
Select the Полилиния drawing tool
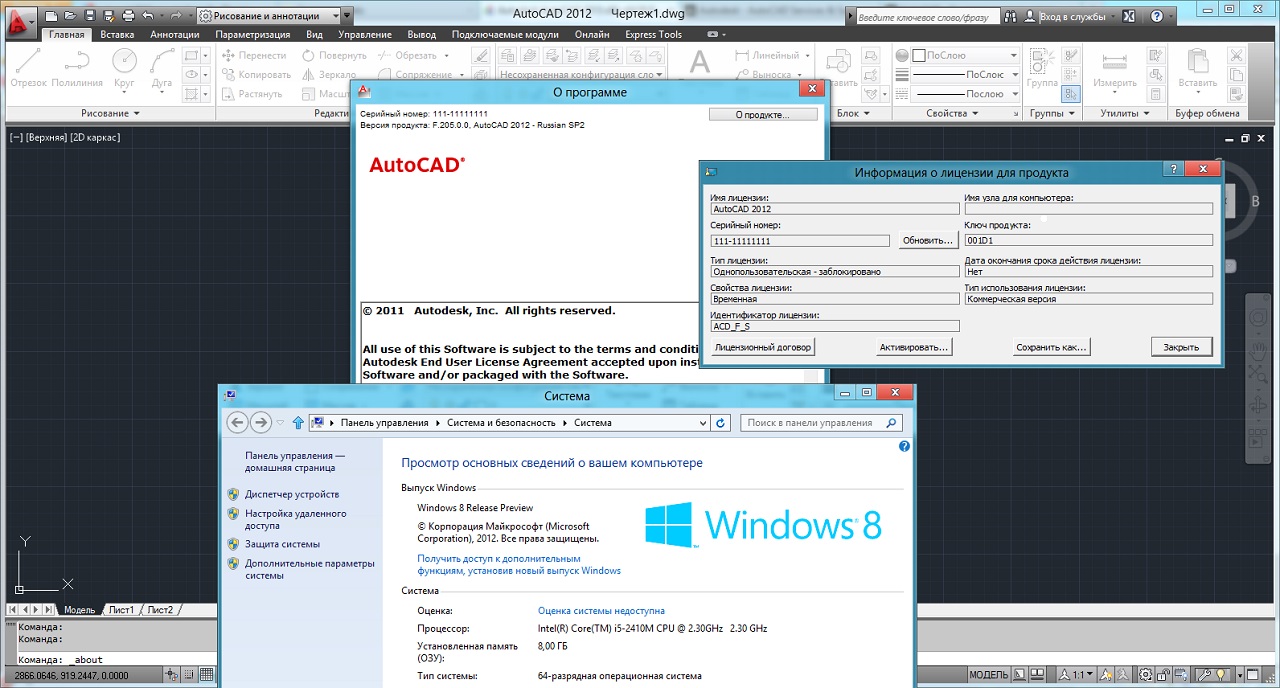[x=77, y=68]
